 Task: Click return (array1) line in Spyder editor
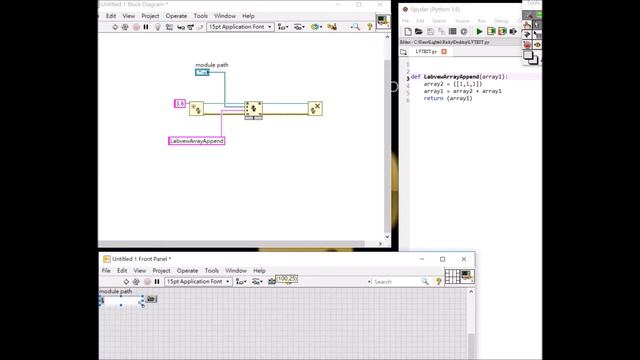point(448,98)
